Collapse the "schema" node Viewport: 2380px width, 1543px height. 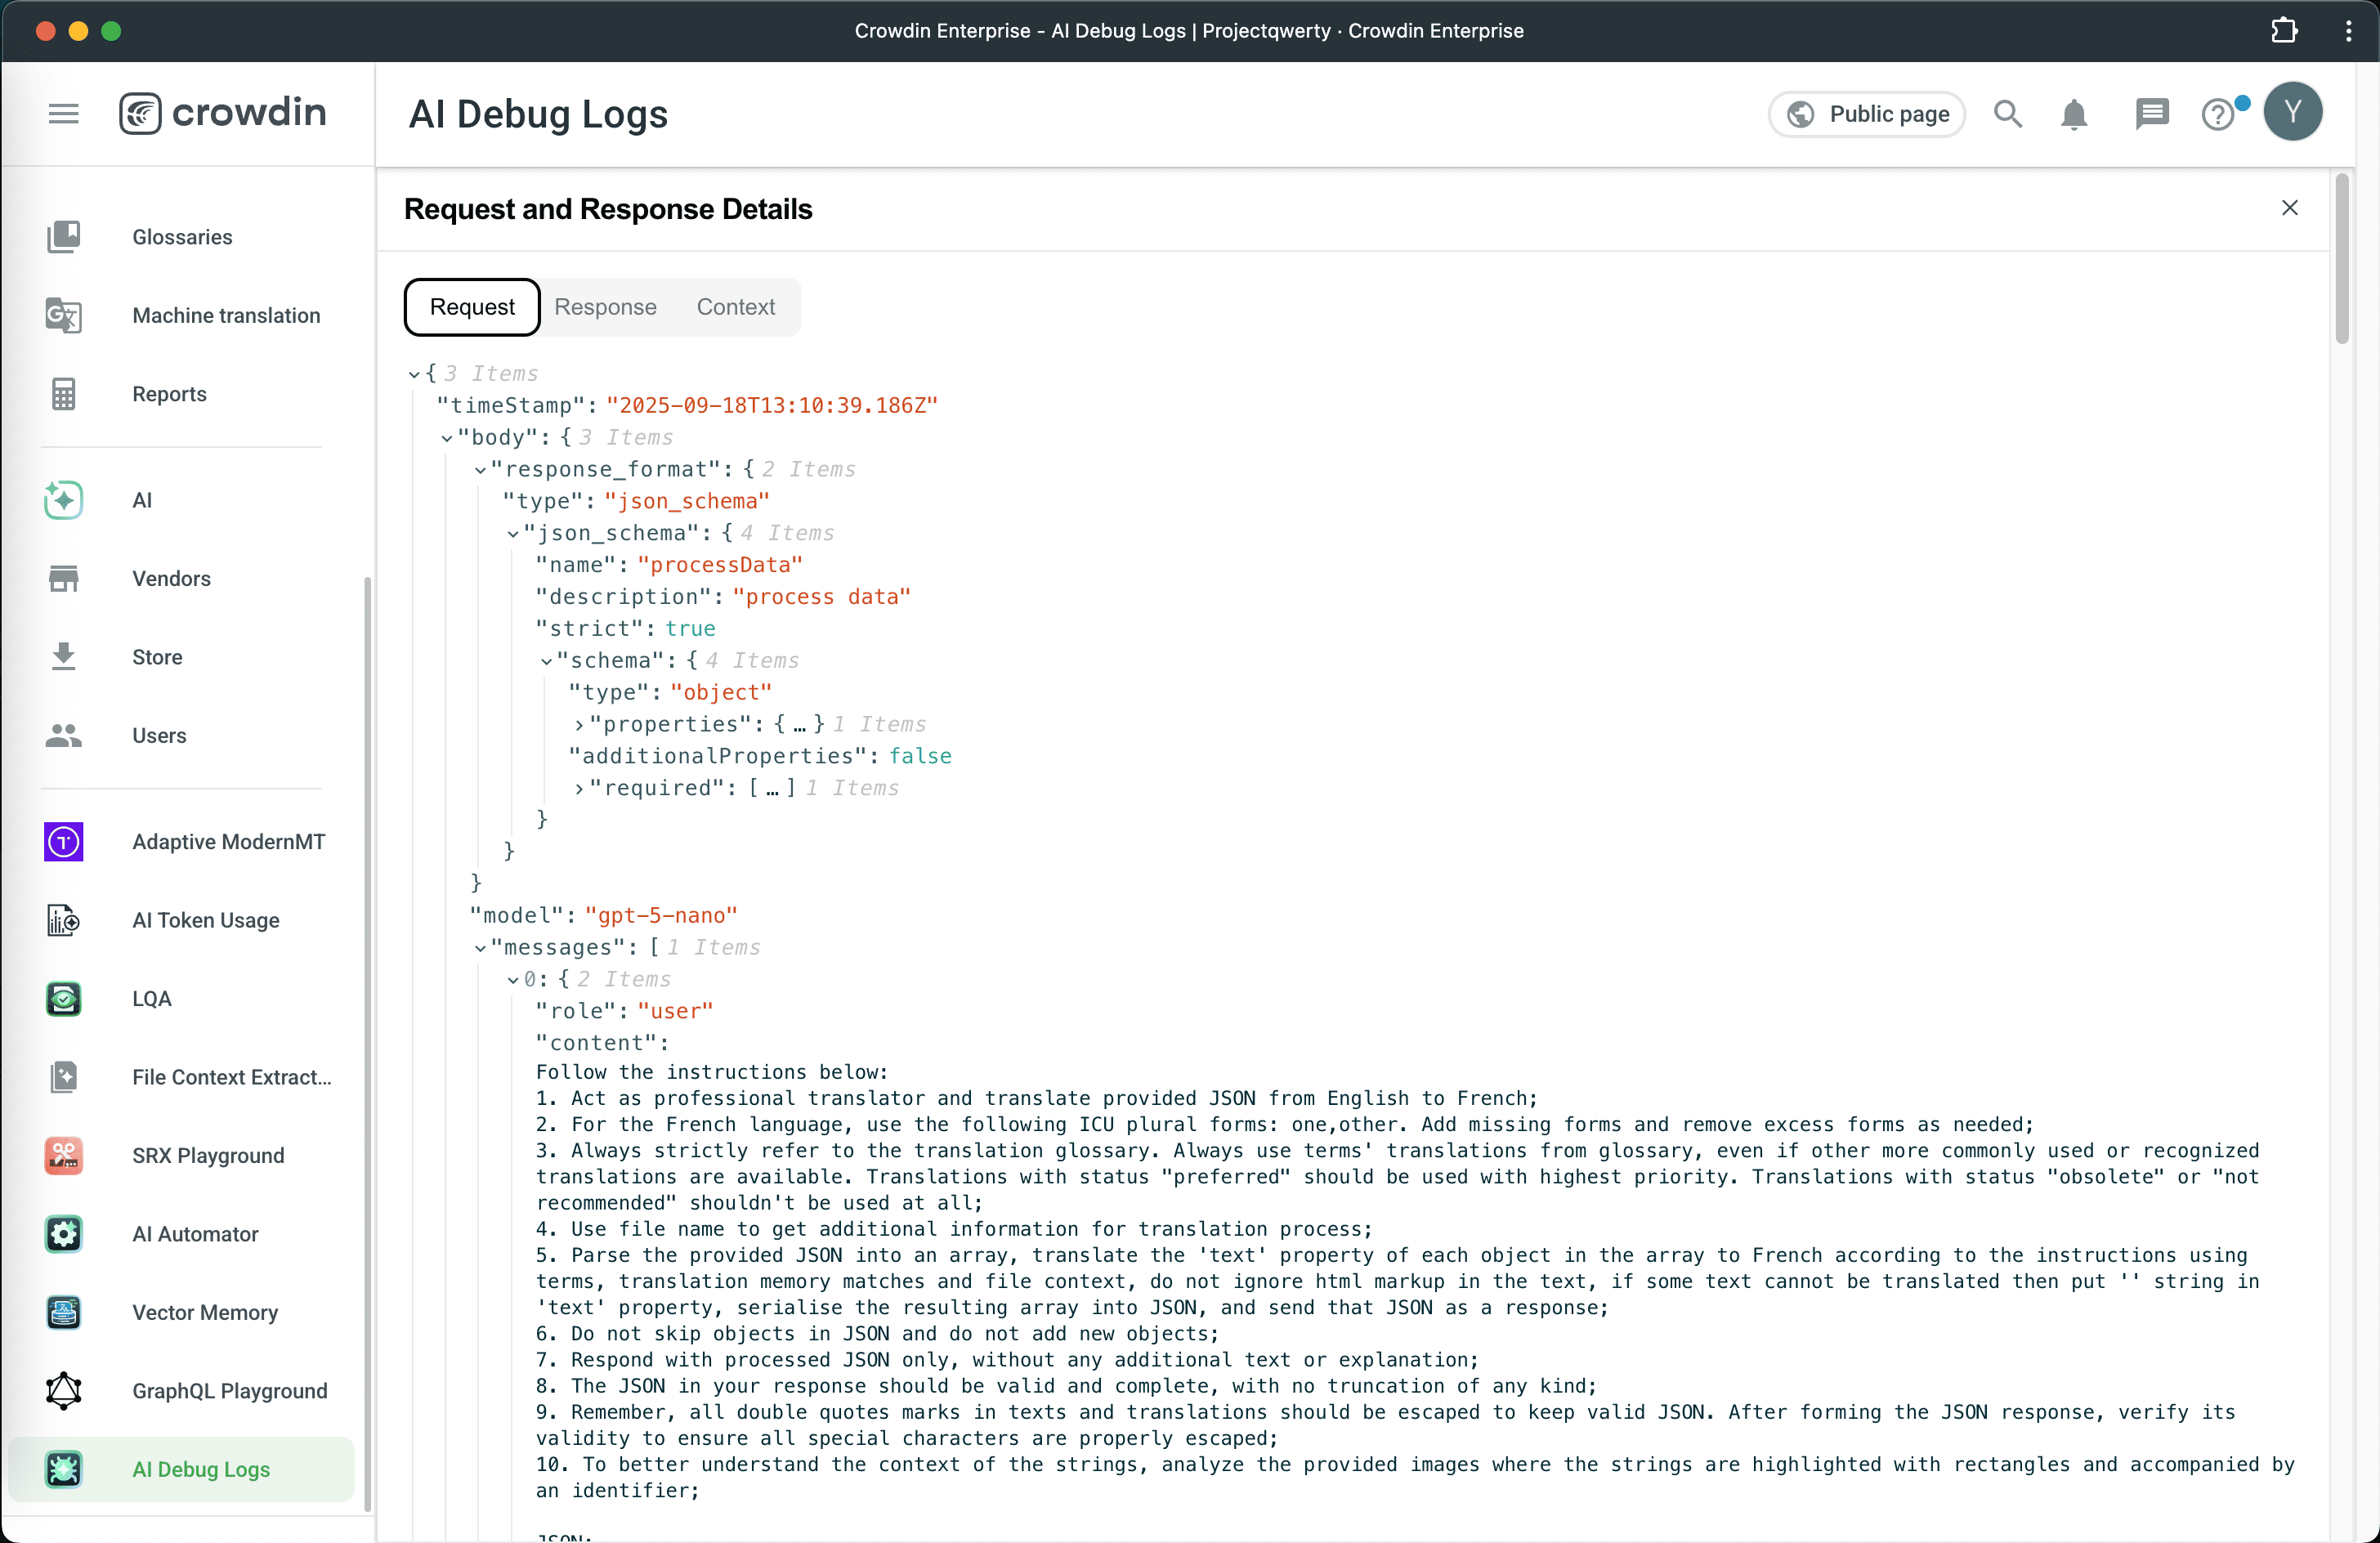(x=546, y=661)
